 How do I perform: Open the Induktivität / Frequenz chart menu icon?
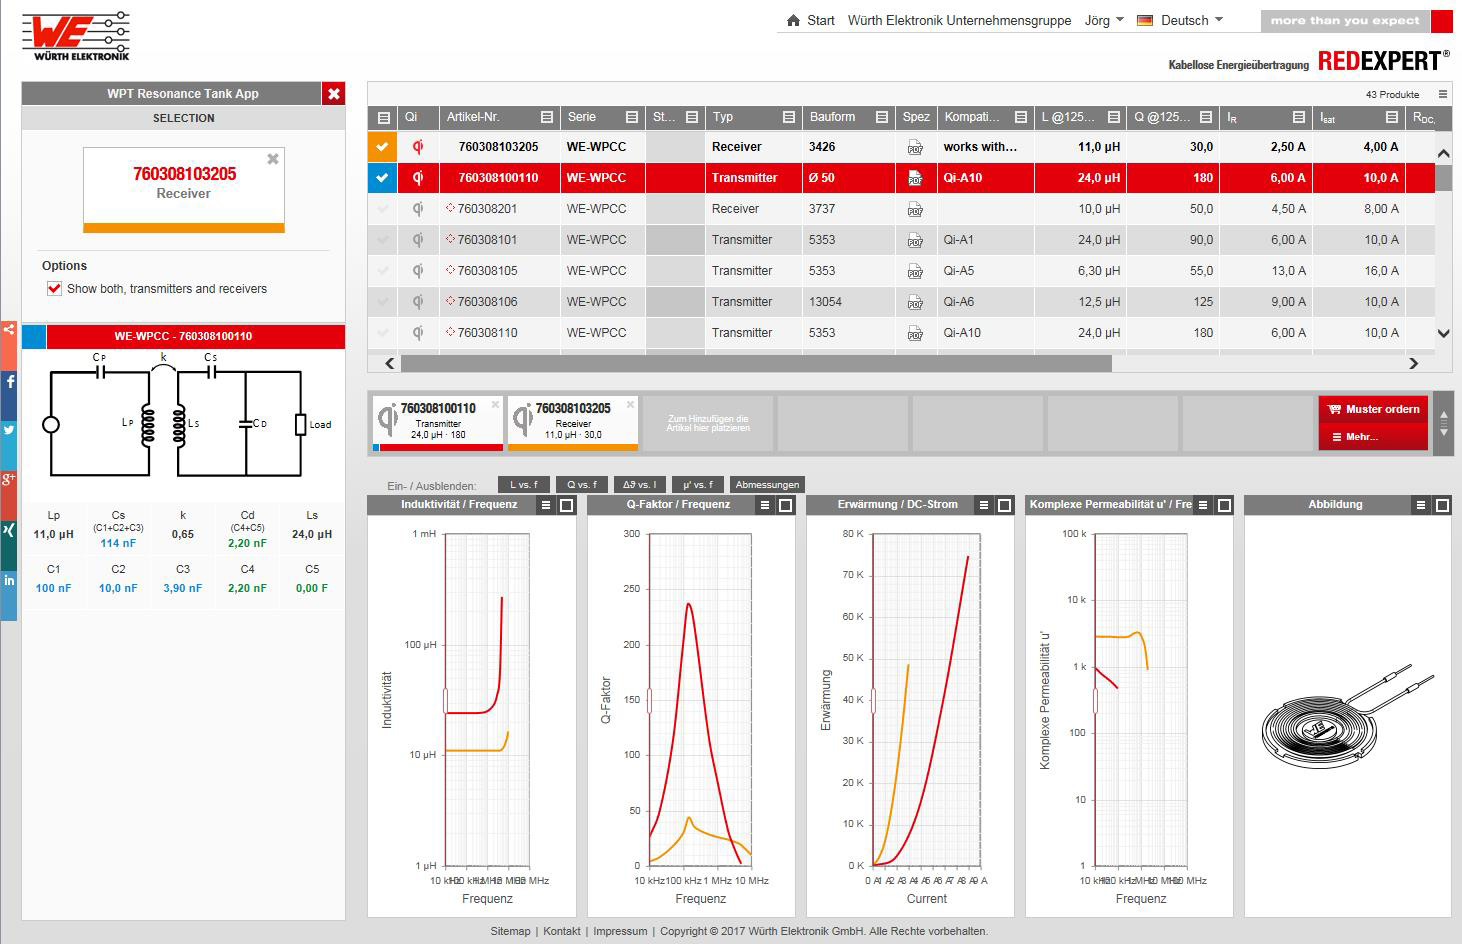tap(546, 505)
